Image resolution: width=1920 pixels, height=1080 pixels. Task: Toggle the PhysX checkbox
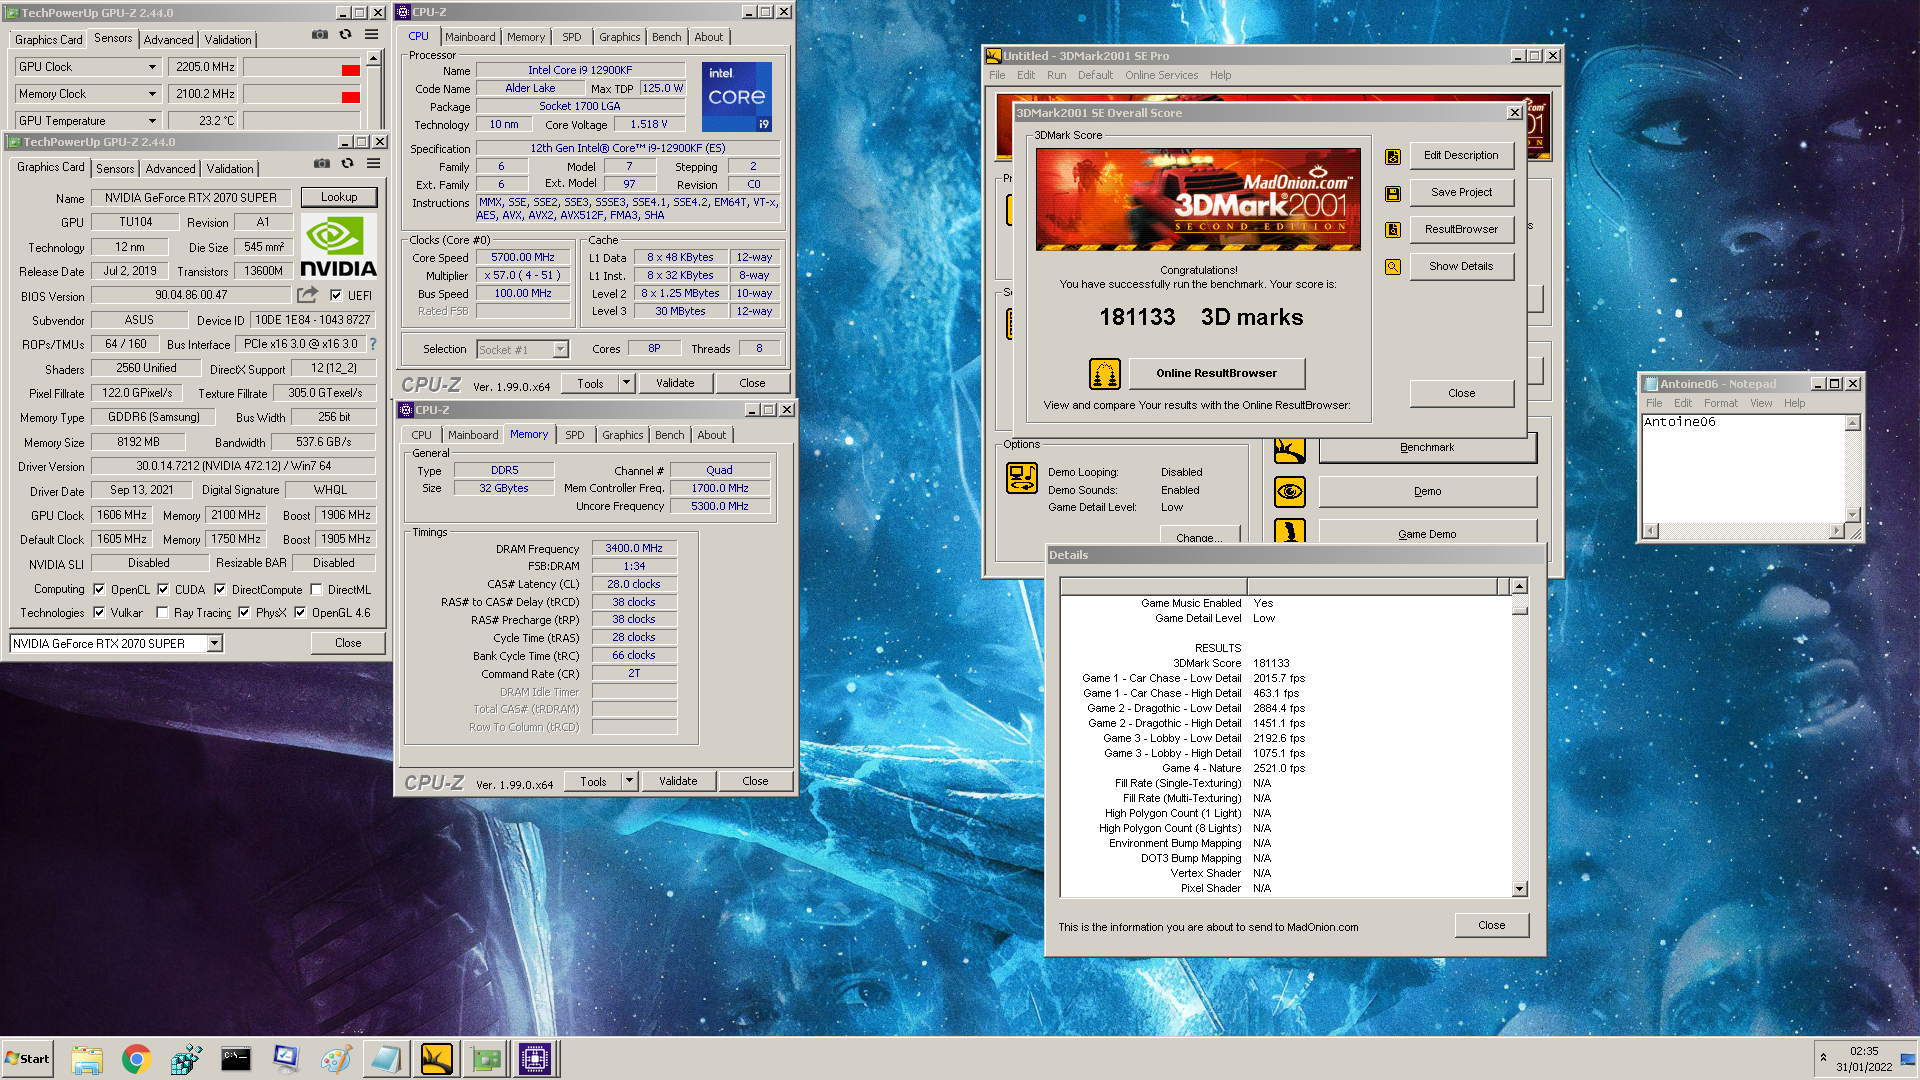244,612
